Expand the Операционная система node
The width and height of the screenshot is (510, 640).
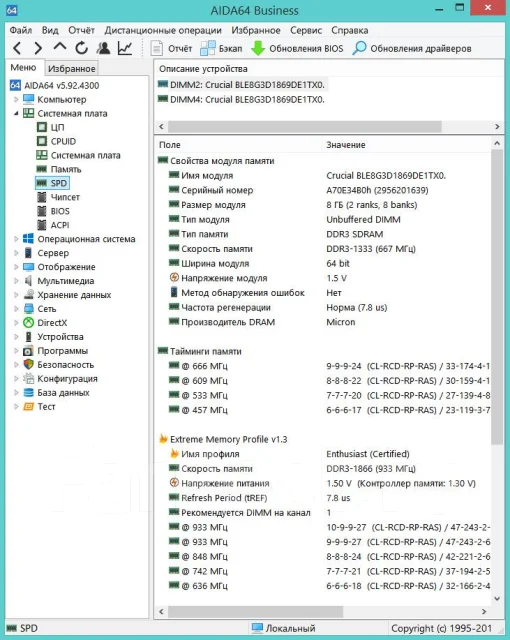pos(16,239)
